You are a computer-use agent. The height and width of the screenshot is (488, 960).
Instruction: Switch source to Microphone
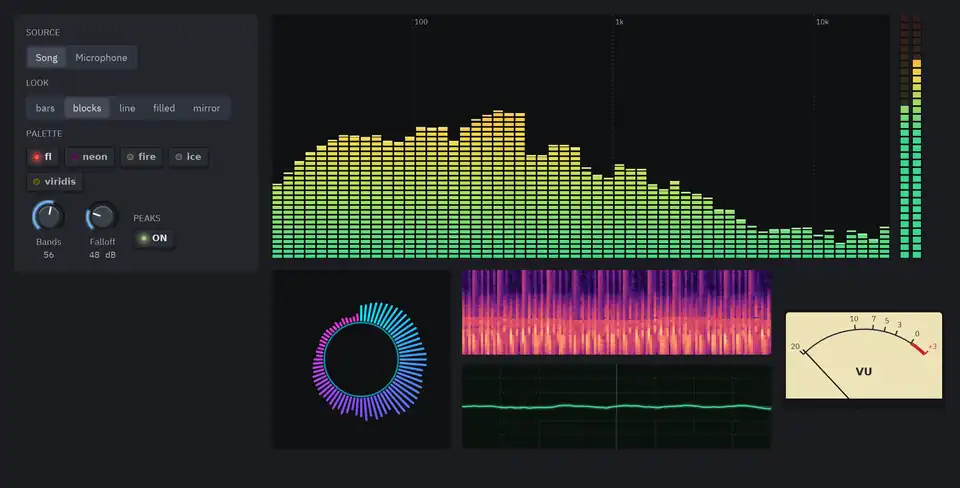pyautogui.click(x=101, y=58)
